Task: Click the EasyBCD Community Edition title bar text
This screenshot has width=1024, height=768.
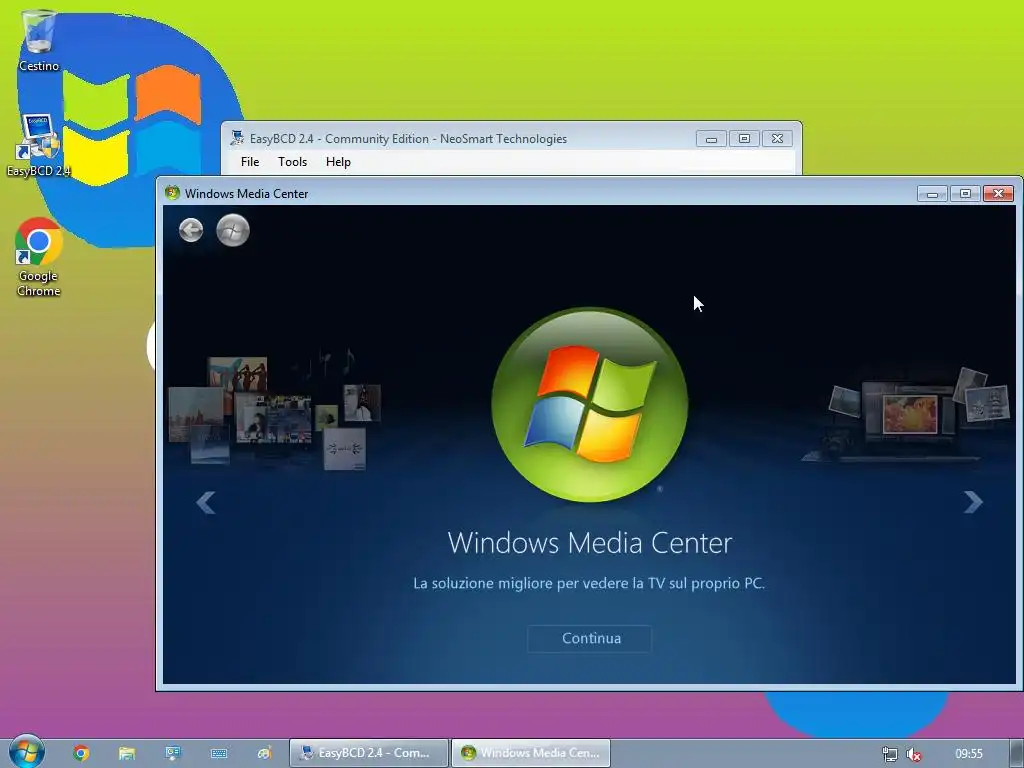Action: (x=408, y=138)
